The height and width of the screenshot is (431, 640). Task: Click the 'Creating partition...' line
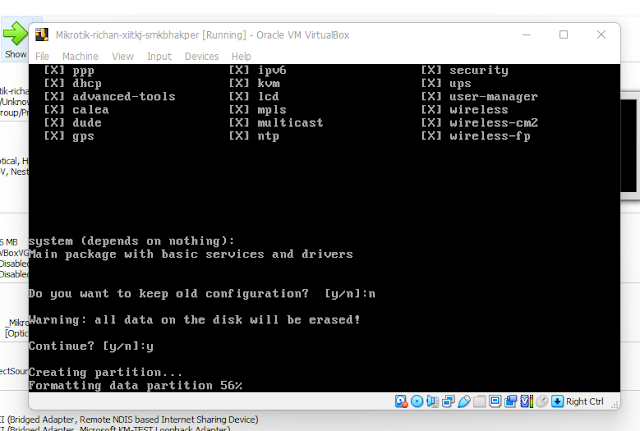point(105,372)
